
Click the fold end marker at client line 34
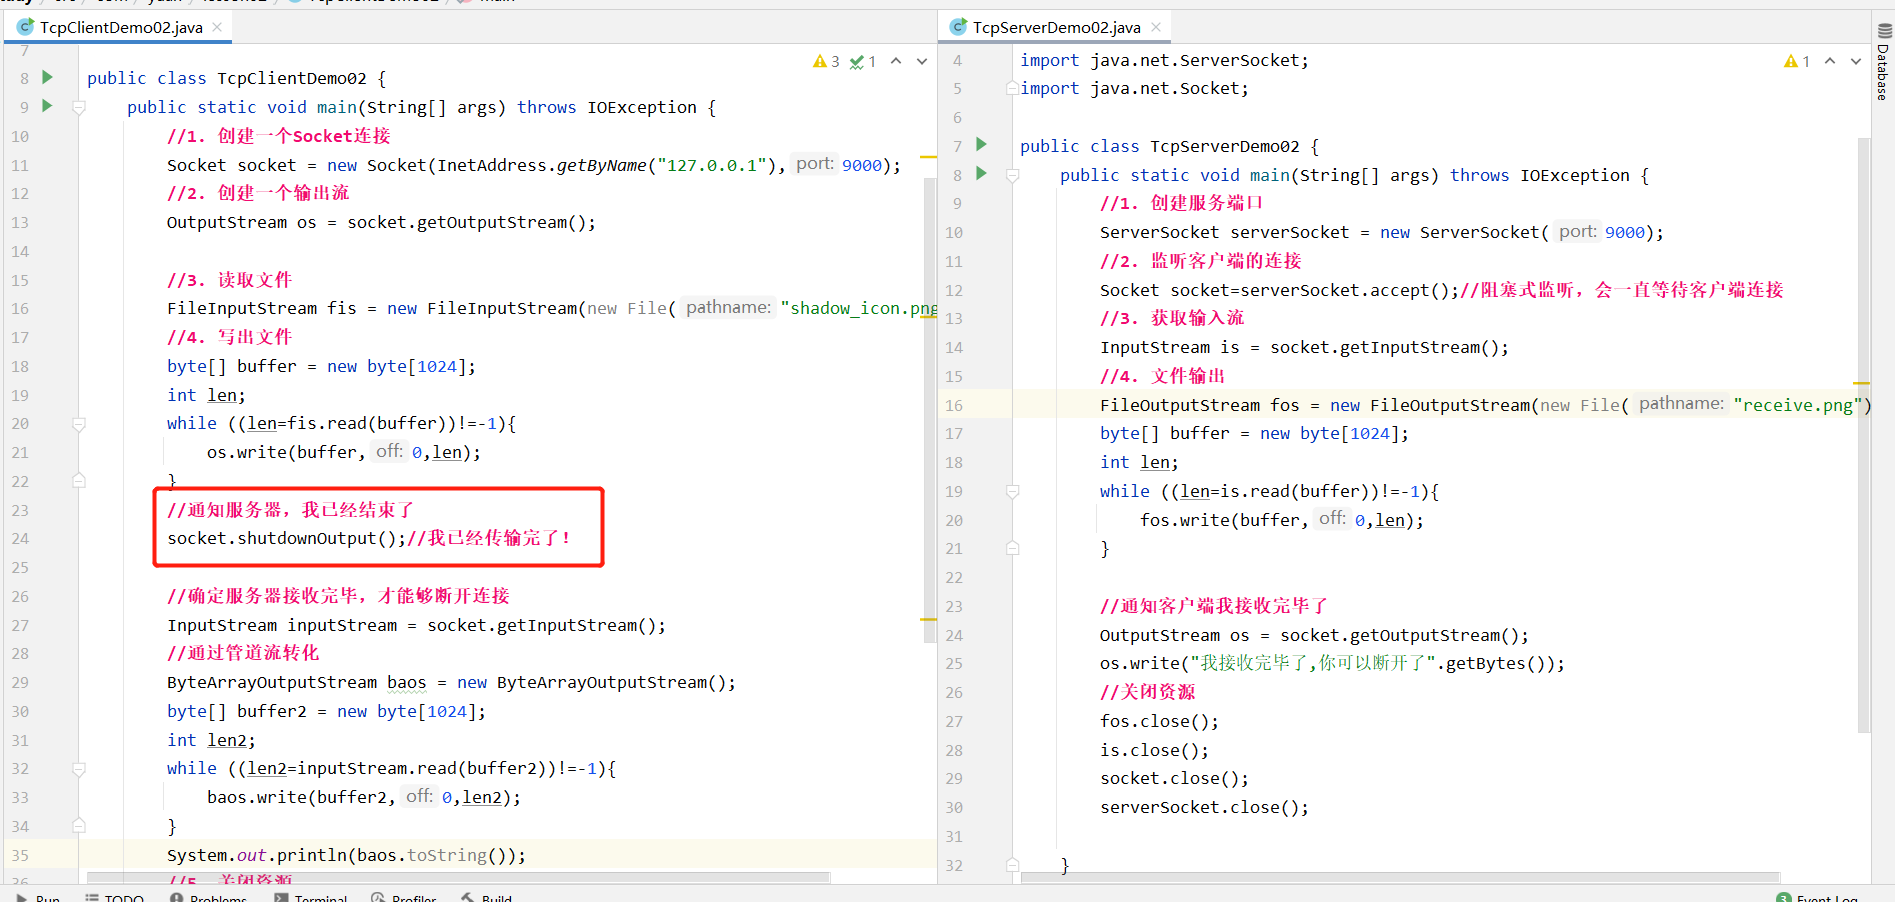[79, 826]
